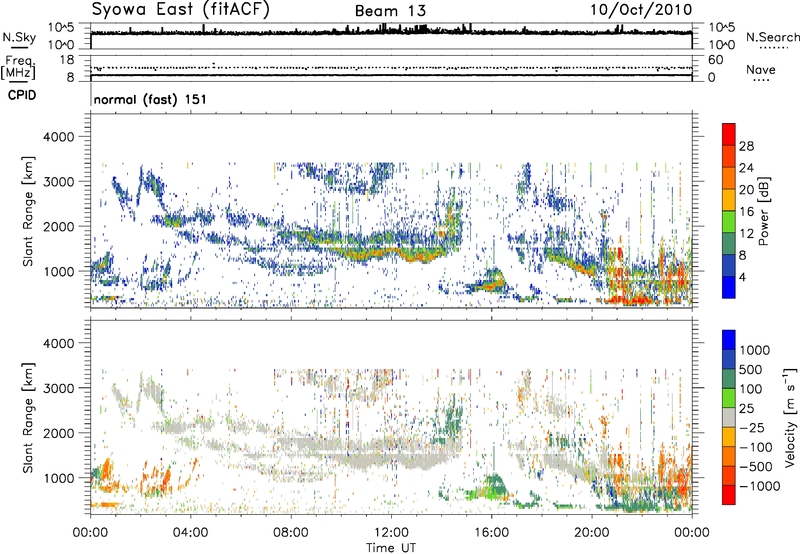Select the "12" Power colorbar label
Viewport: 800px width, 554px height.
(x=746, y=234)
